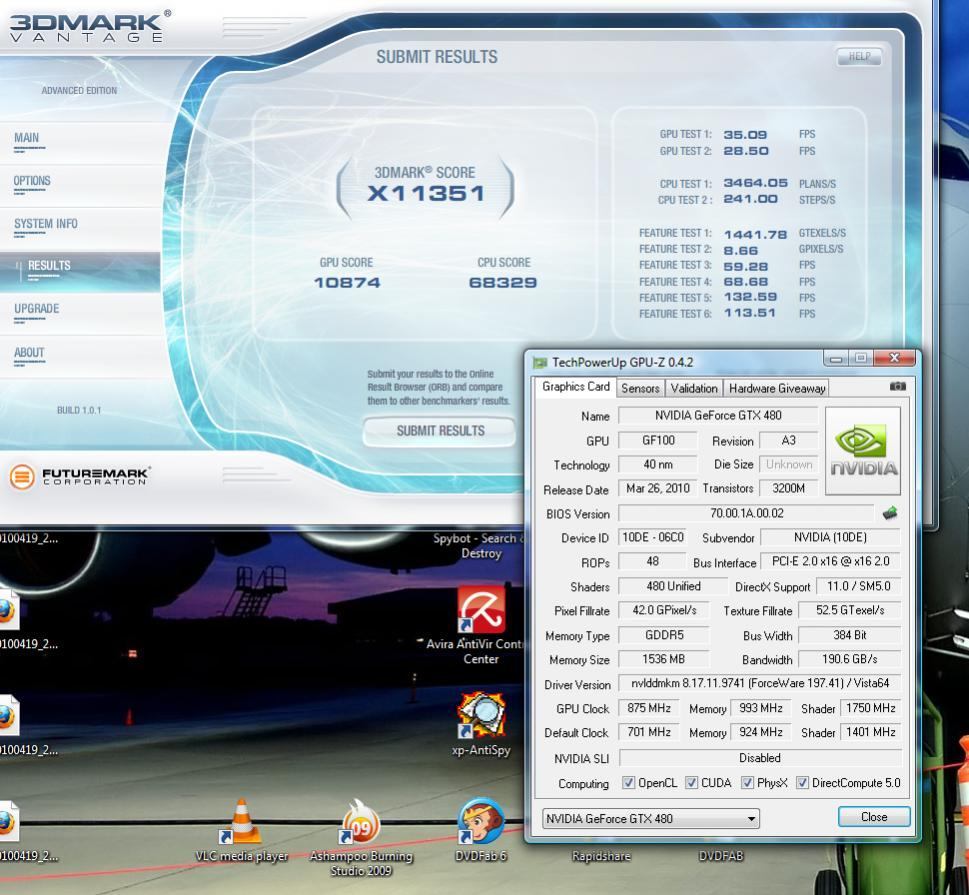The width and height of the screenshot is (969, 895).
Task: Open the DVDFAB desktop shortcut
Action: (721, 856)
